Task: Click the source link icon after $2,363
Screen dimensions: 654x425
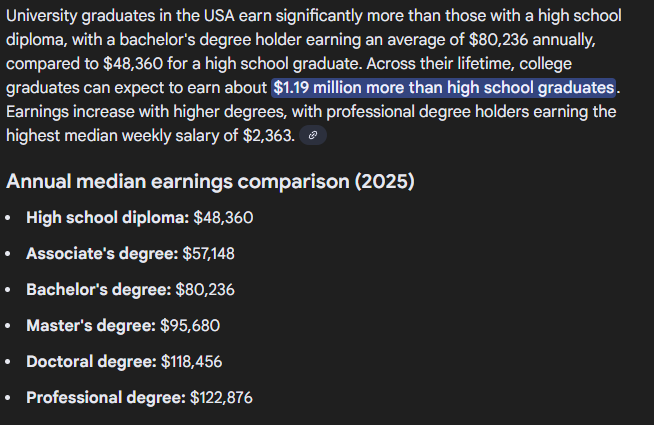Action: (313, 136)
